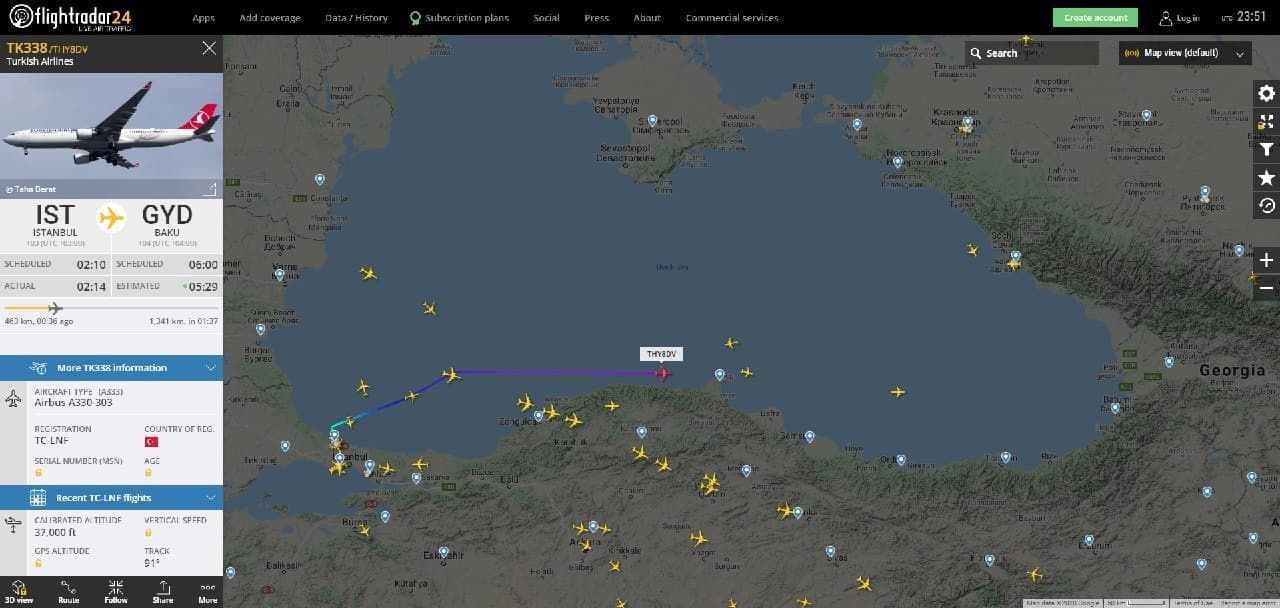Screen dimensions: 1280x608
Task: Zoom in the map with plus button
Action: point(1266,260)
